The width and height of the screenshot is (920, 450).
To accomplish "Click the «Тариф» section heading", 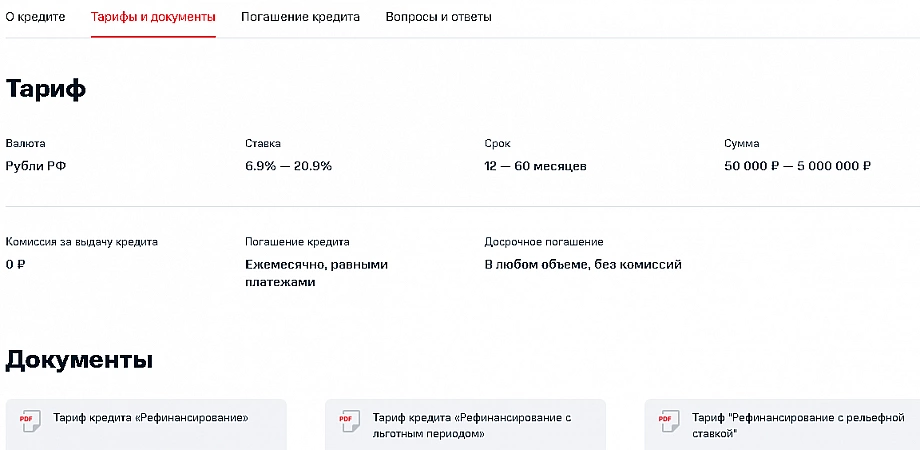I will (46, 88).
